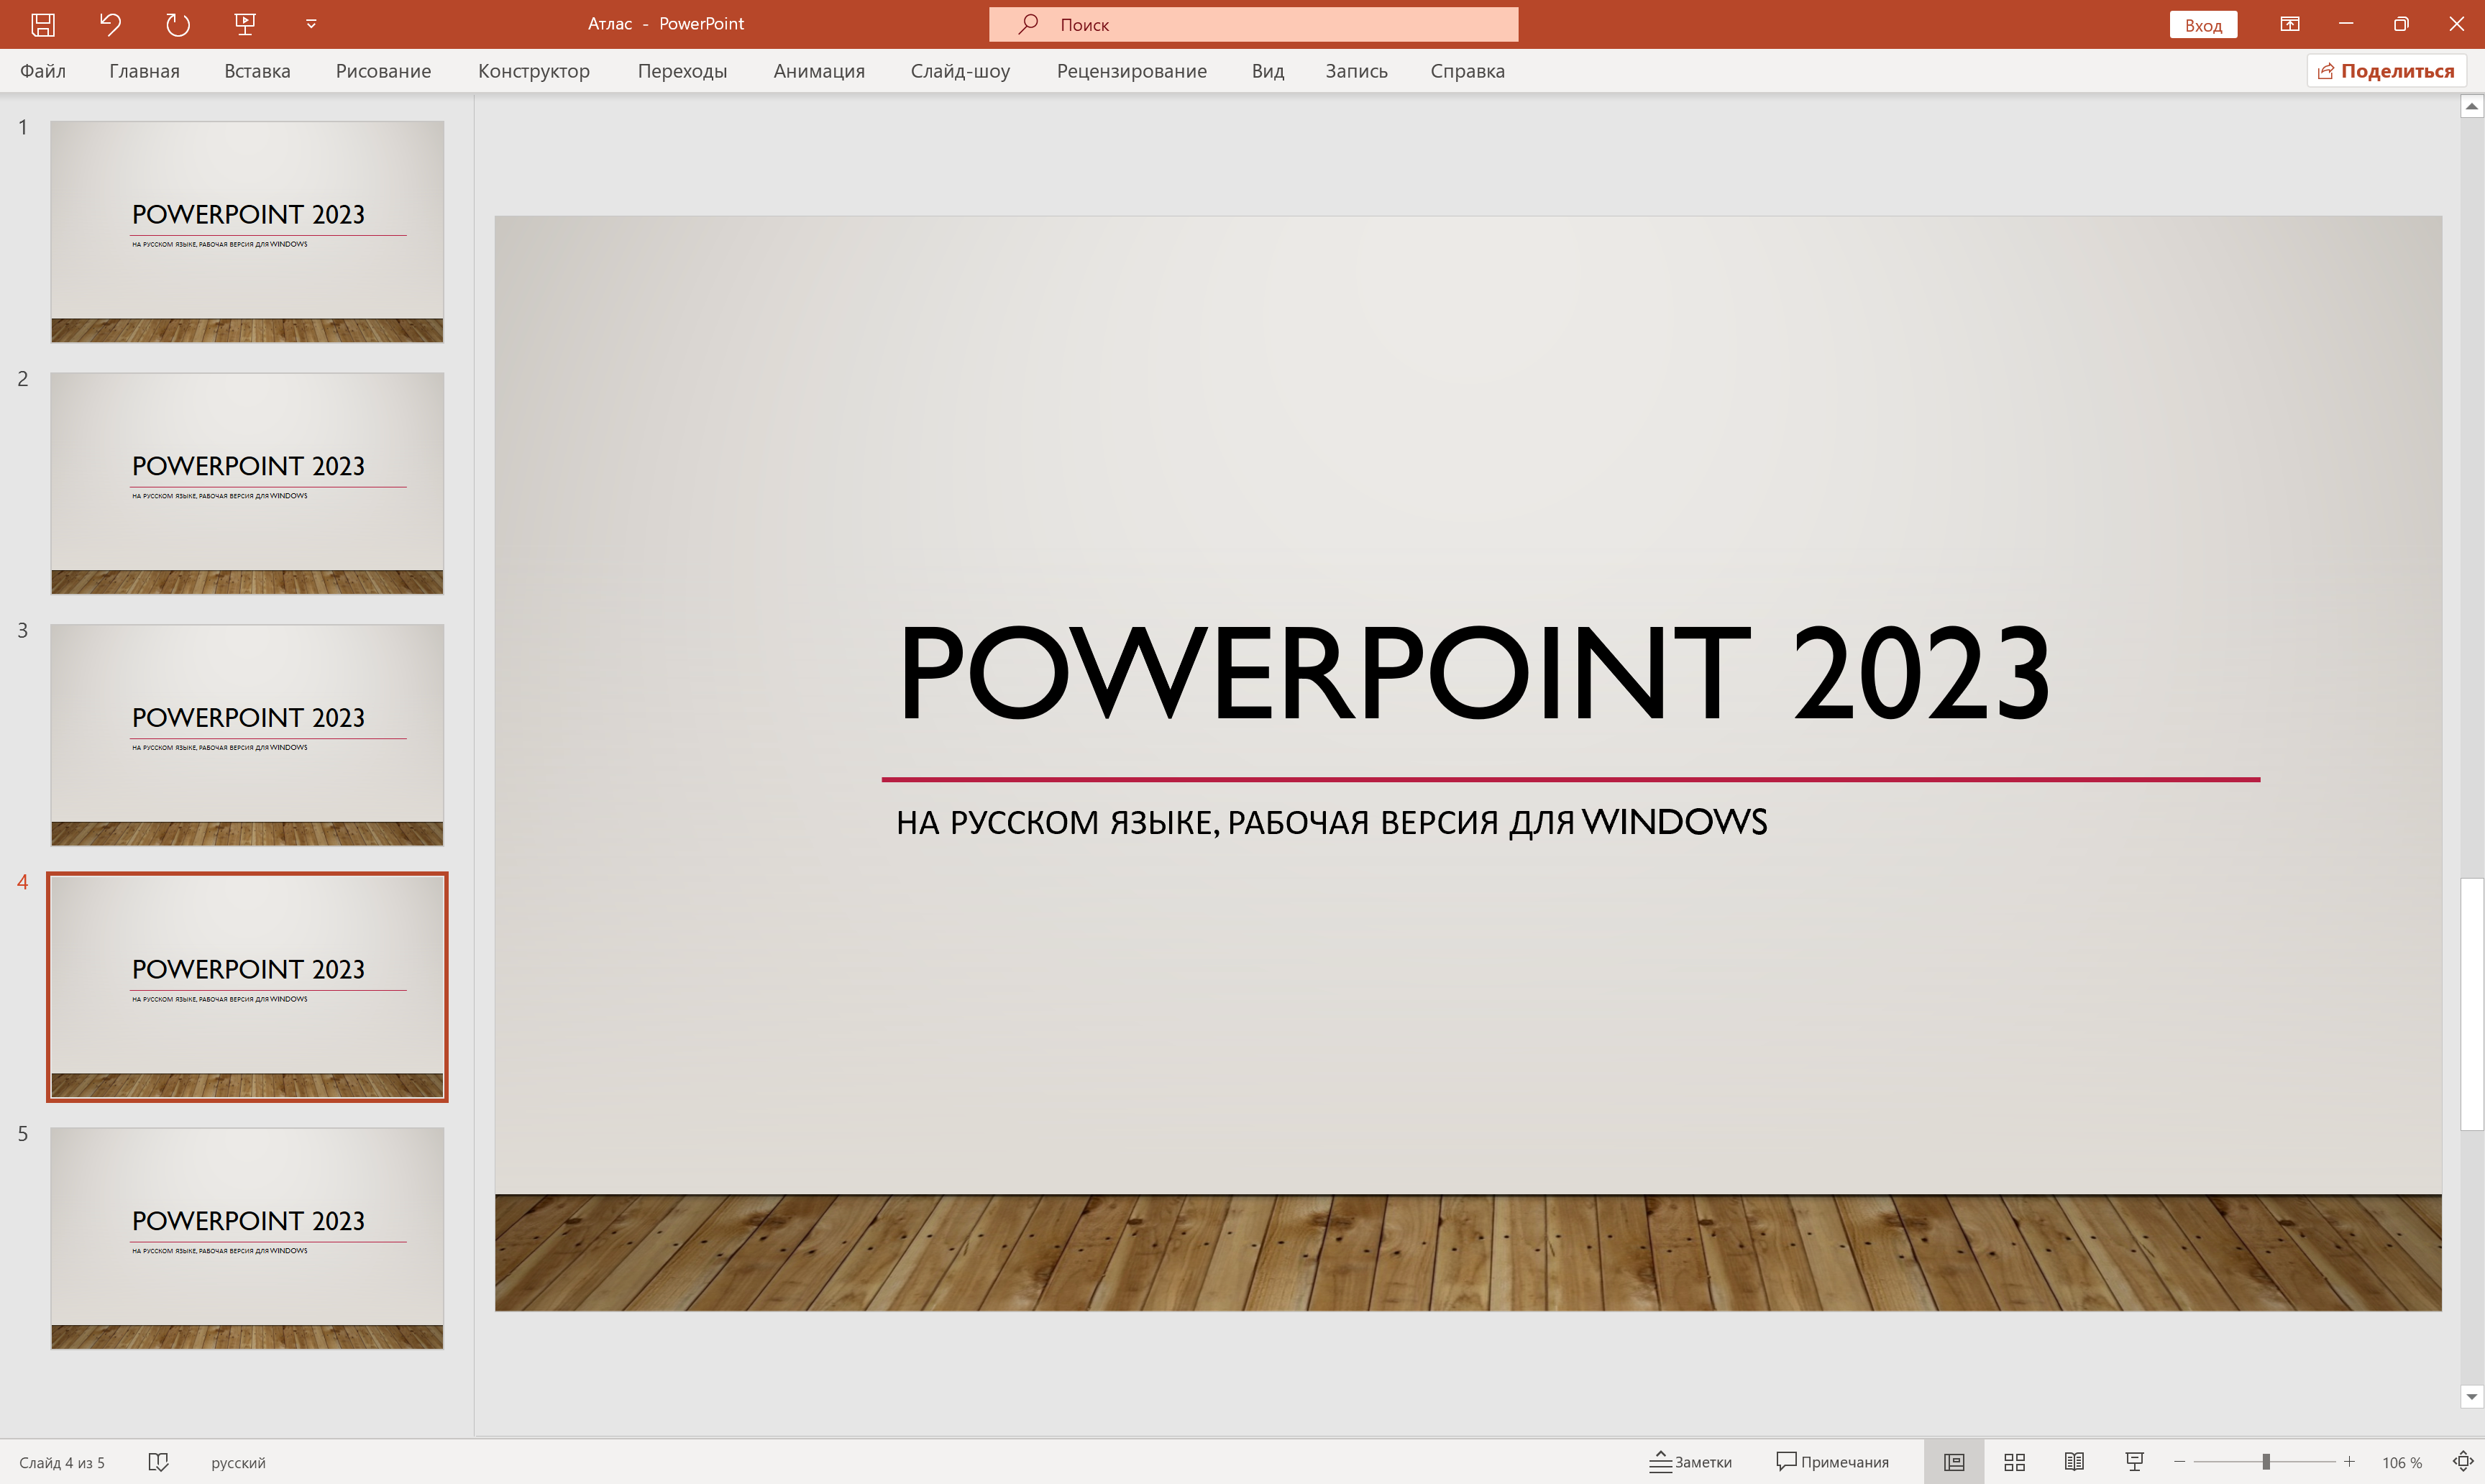Click the zoom slider handle
2485x1484 pixels.
(2266, 1462)
